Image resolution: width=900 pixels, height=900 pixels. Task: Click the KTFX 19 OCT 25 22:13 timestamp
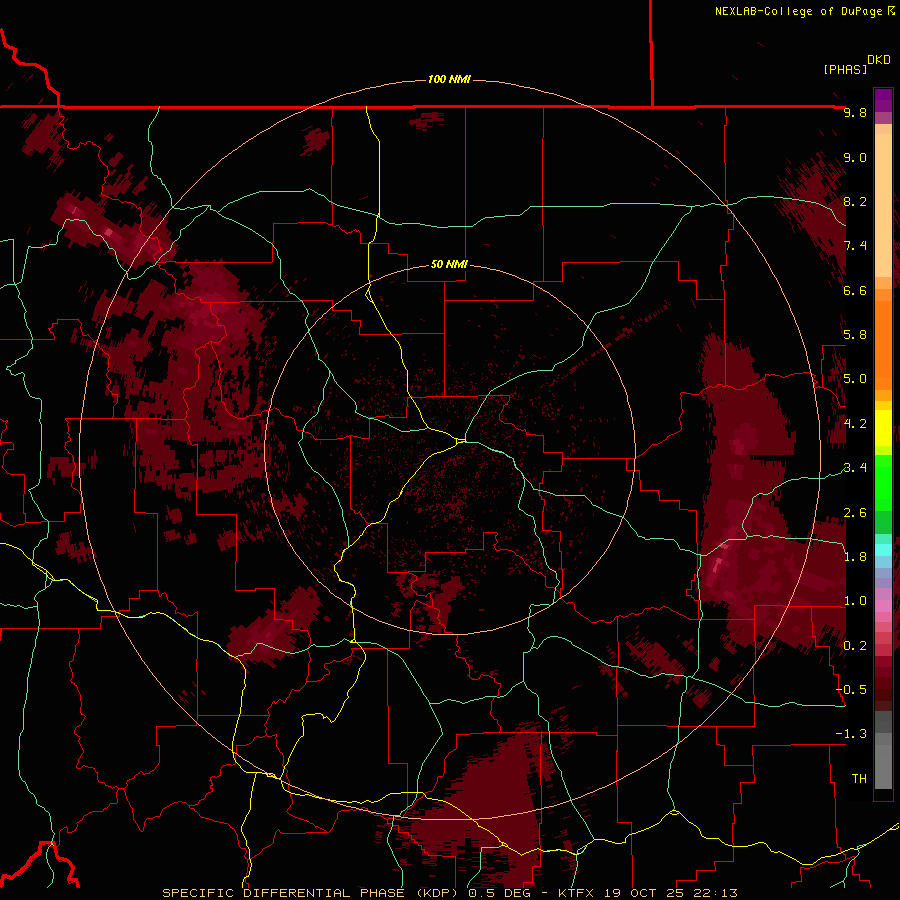tap(648, 893)
